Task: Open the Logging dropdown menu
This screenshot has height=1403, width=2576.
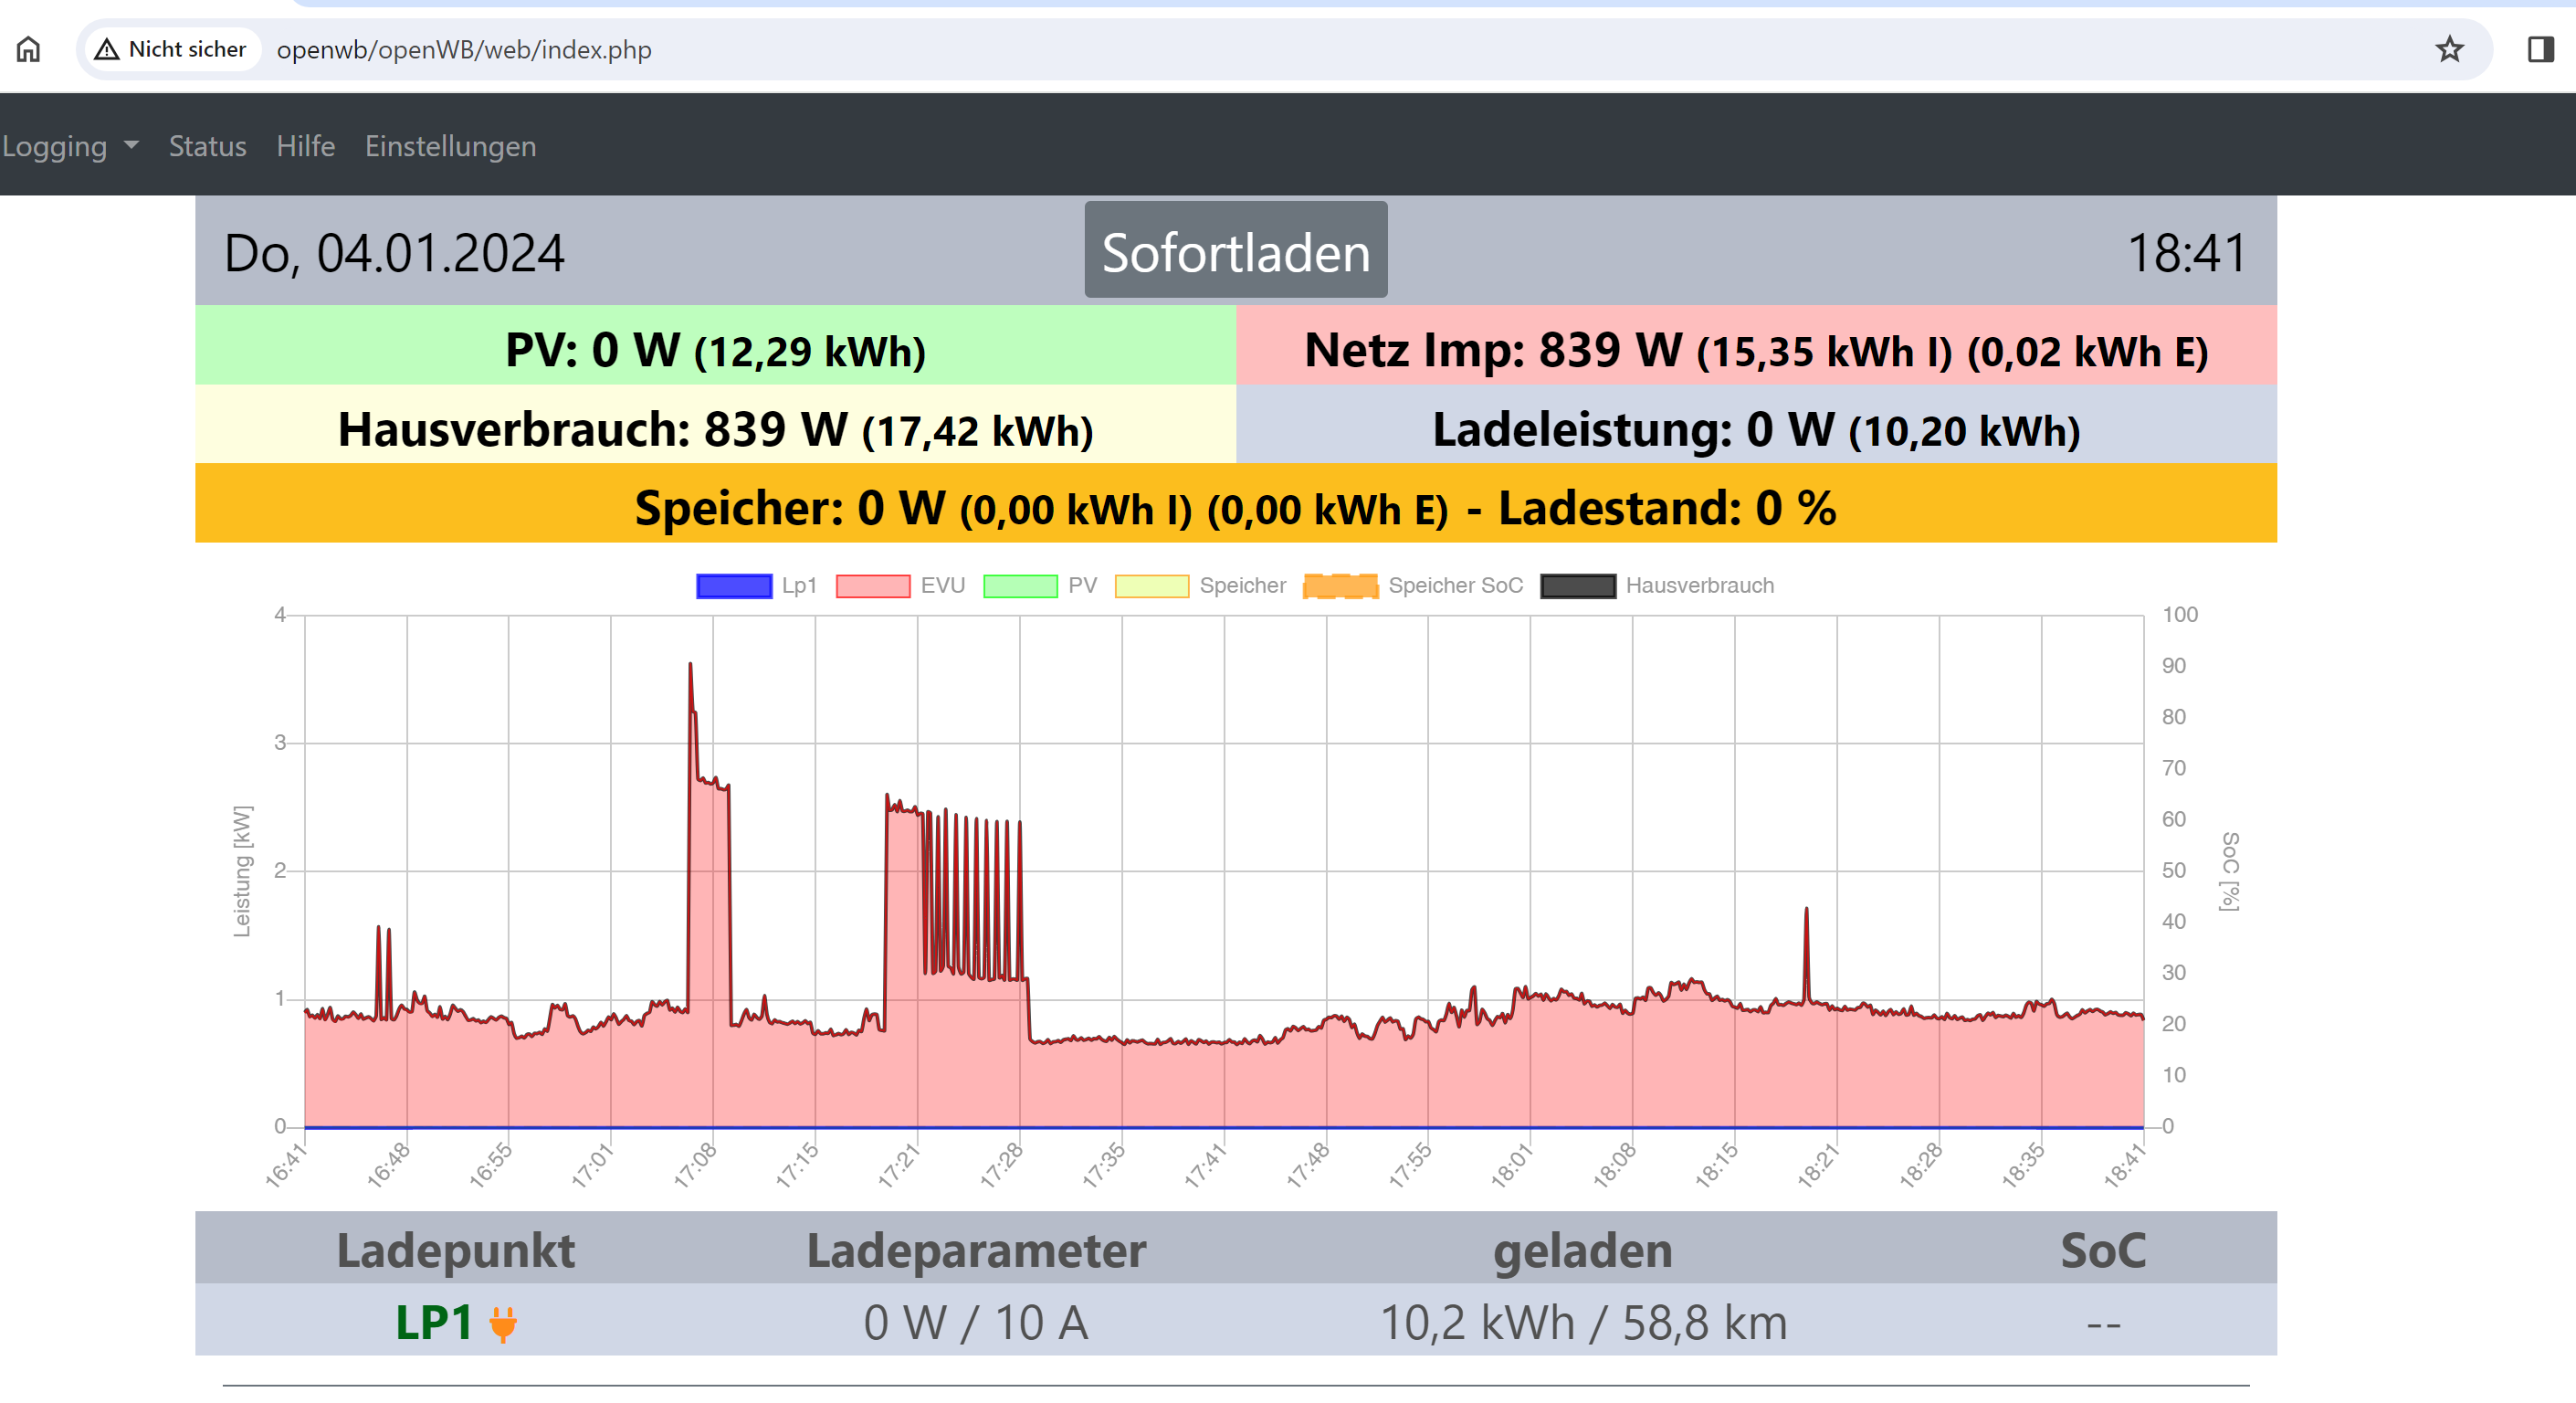Action: 56,146
